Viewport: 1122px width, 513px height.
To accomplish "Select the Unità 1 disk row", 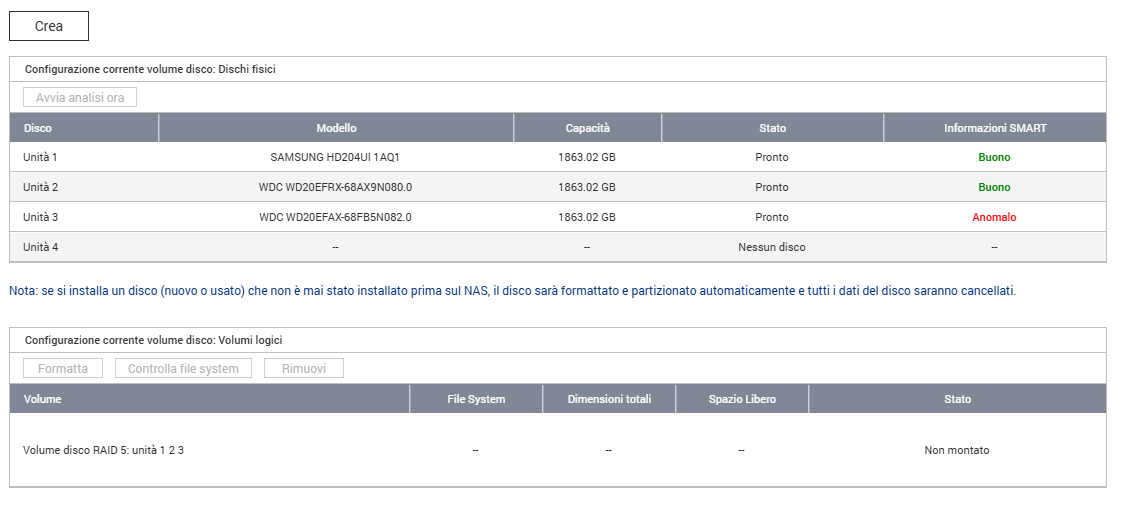I will click(41, 158).
